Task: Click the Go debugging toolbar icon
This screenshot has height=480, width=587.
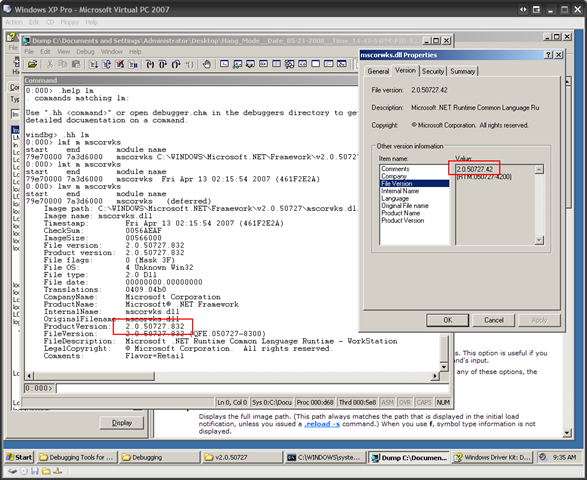Action: tap(93, 64)
